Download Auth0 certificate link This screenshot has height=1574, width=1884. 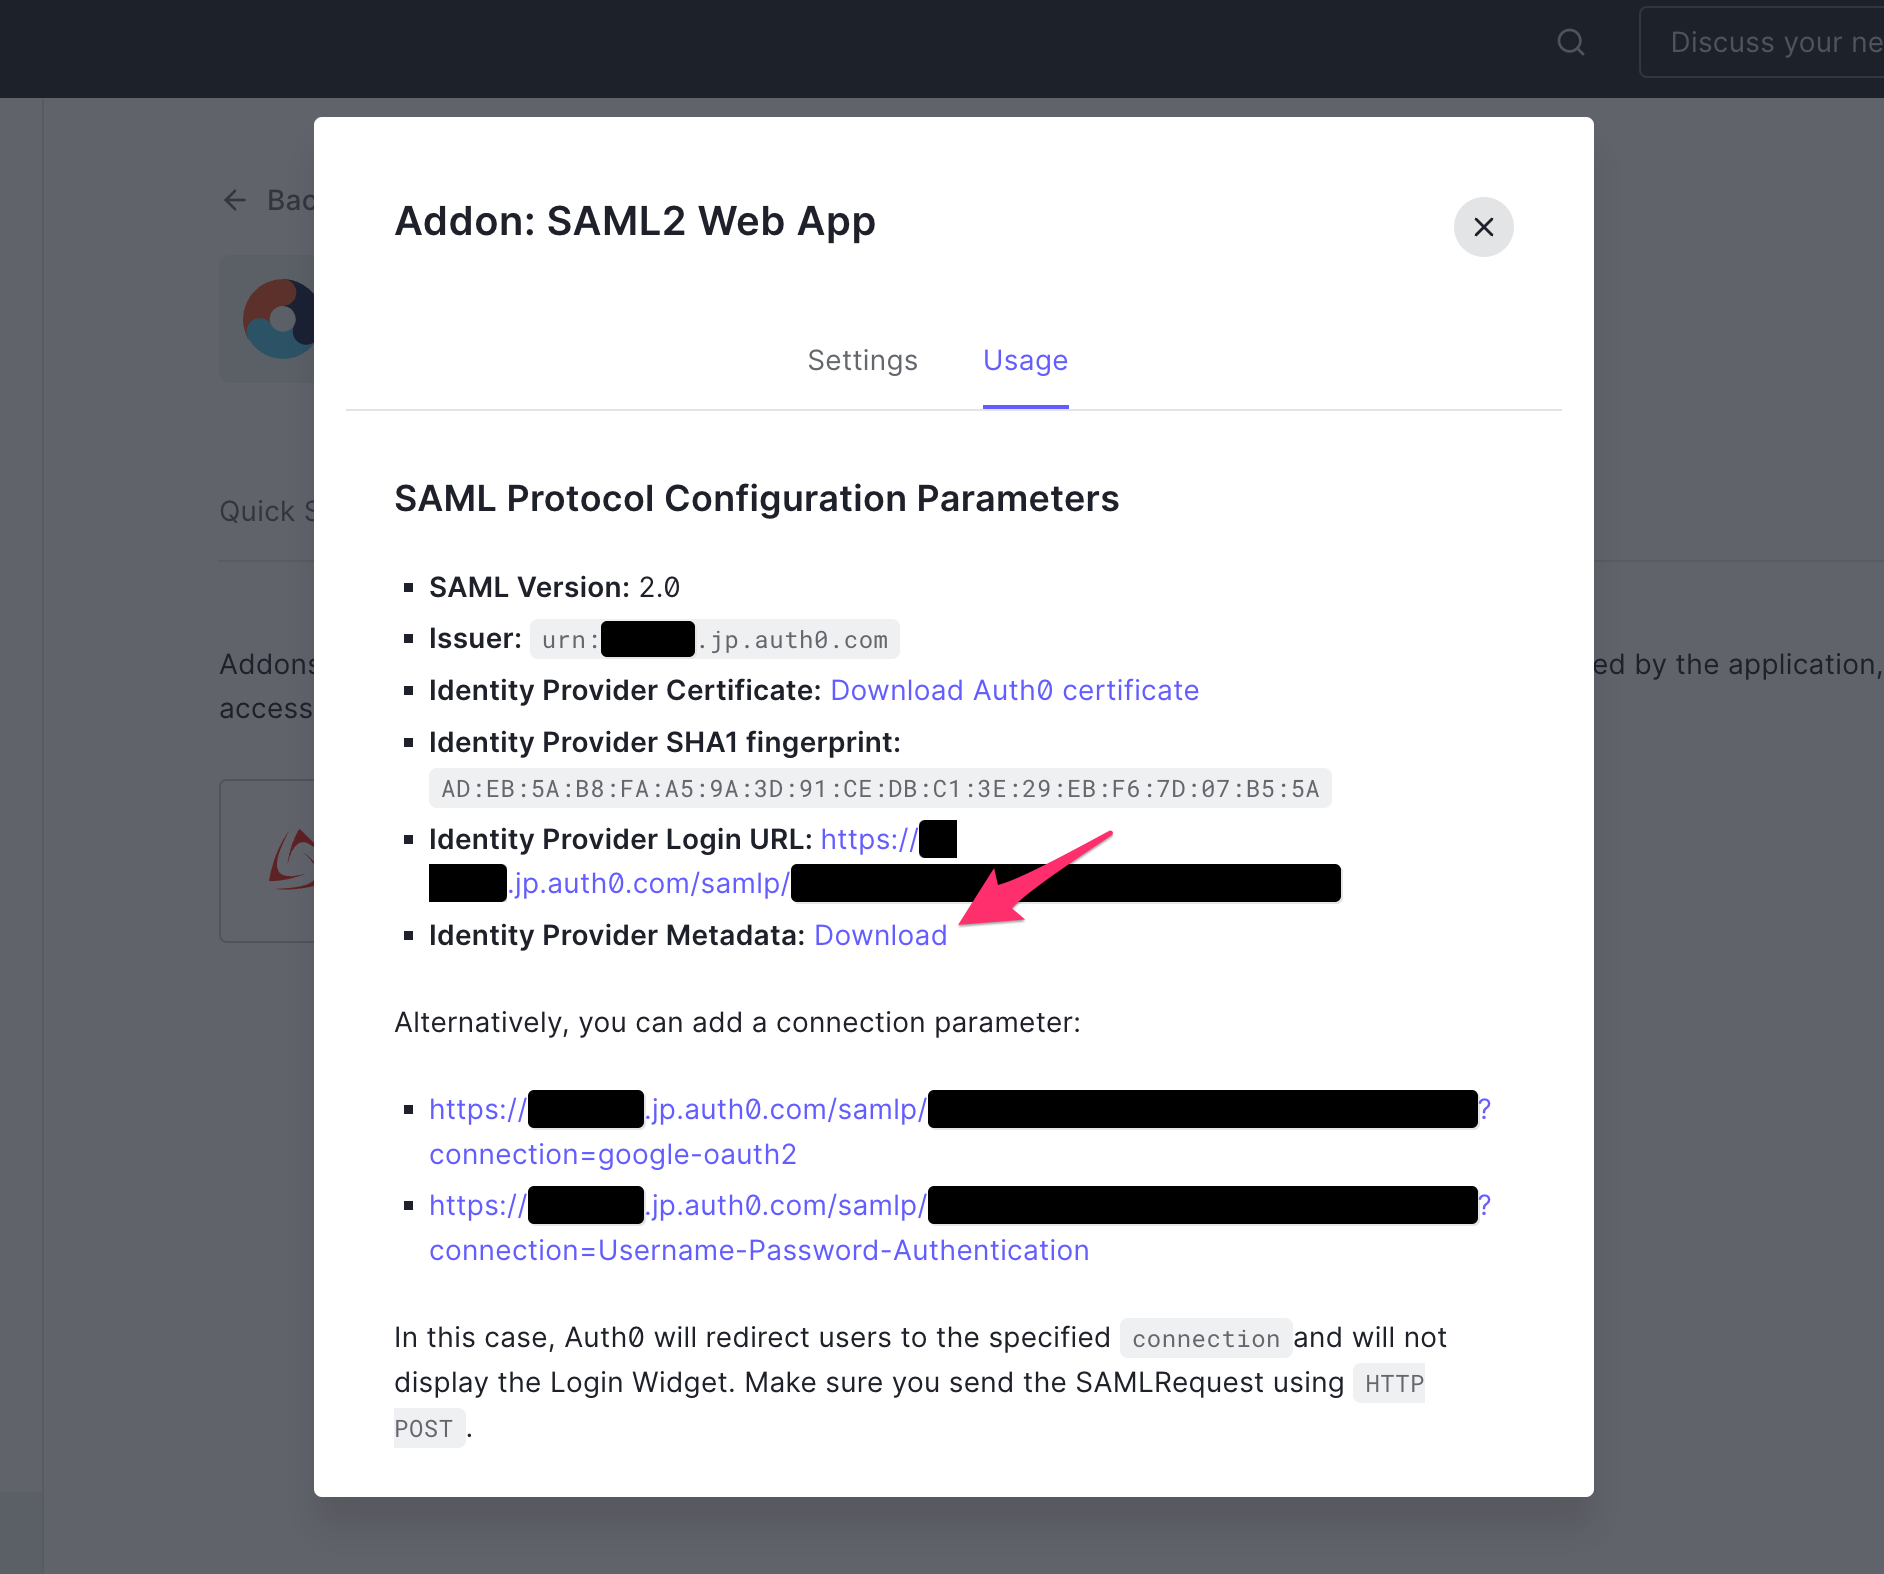click(x=1014, y=690)
